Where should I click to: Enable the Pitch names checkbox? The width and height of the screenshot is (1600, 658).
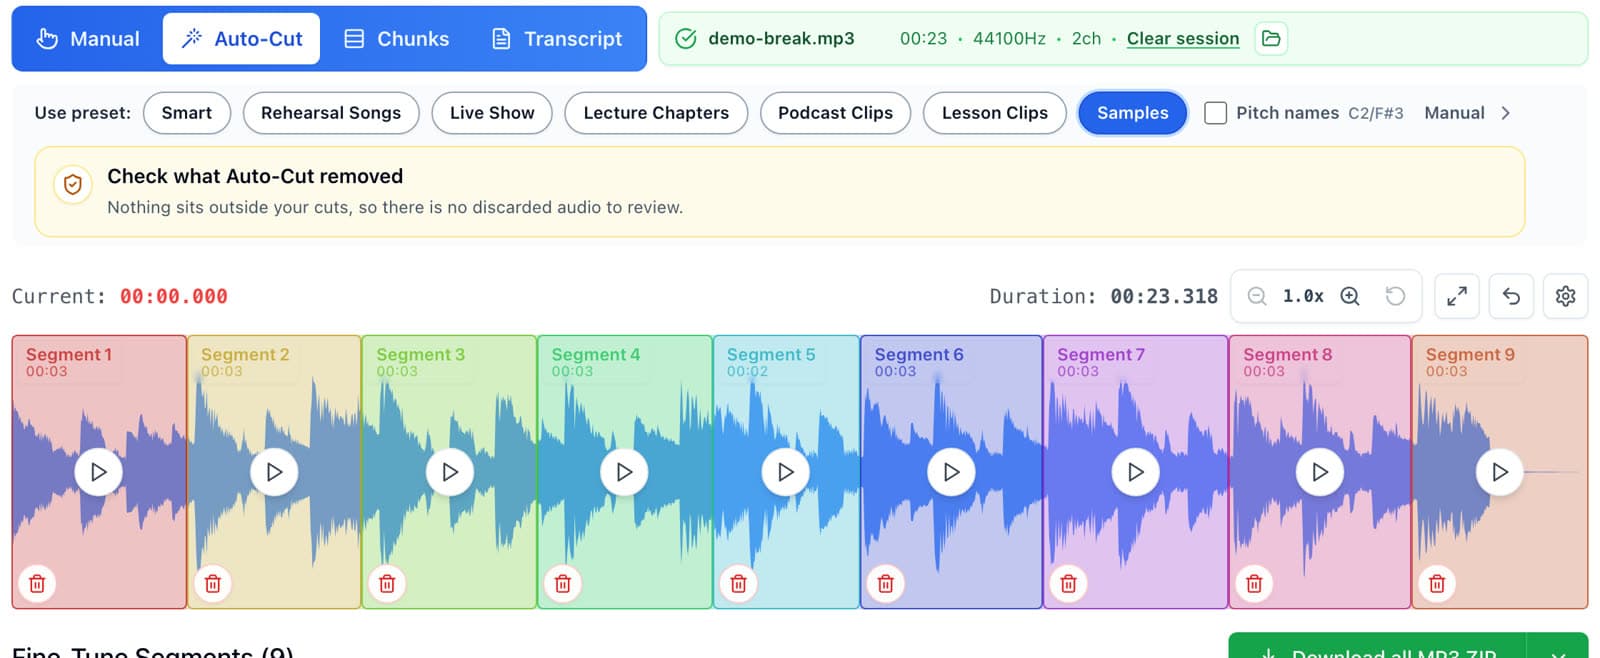pos(1216,113)
